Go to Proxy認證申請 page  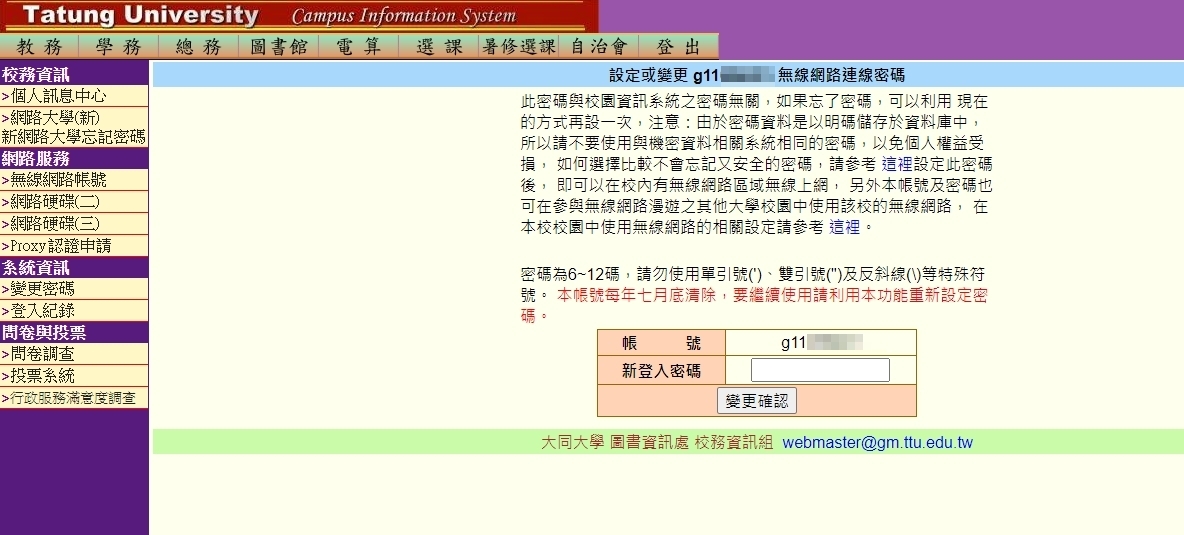(60, 246)
